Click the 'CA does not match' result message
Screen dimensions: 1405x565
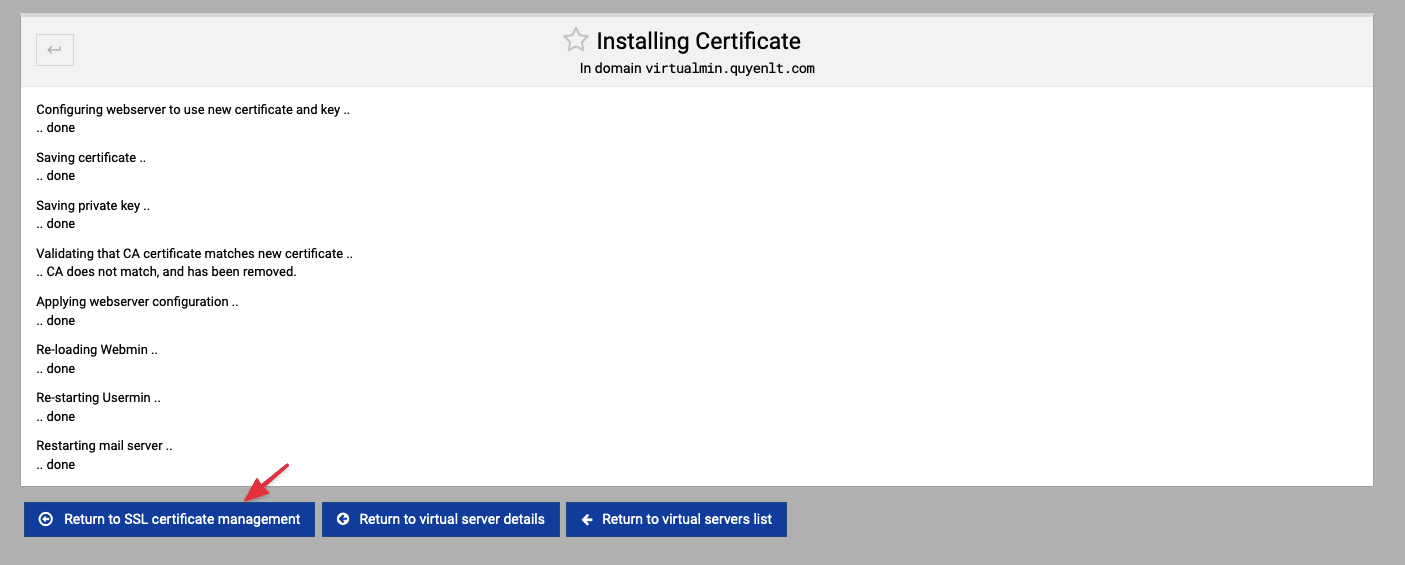[x=166, y=272]
